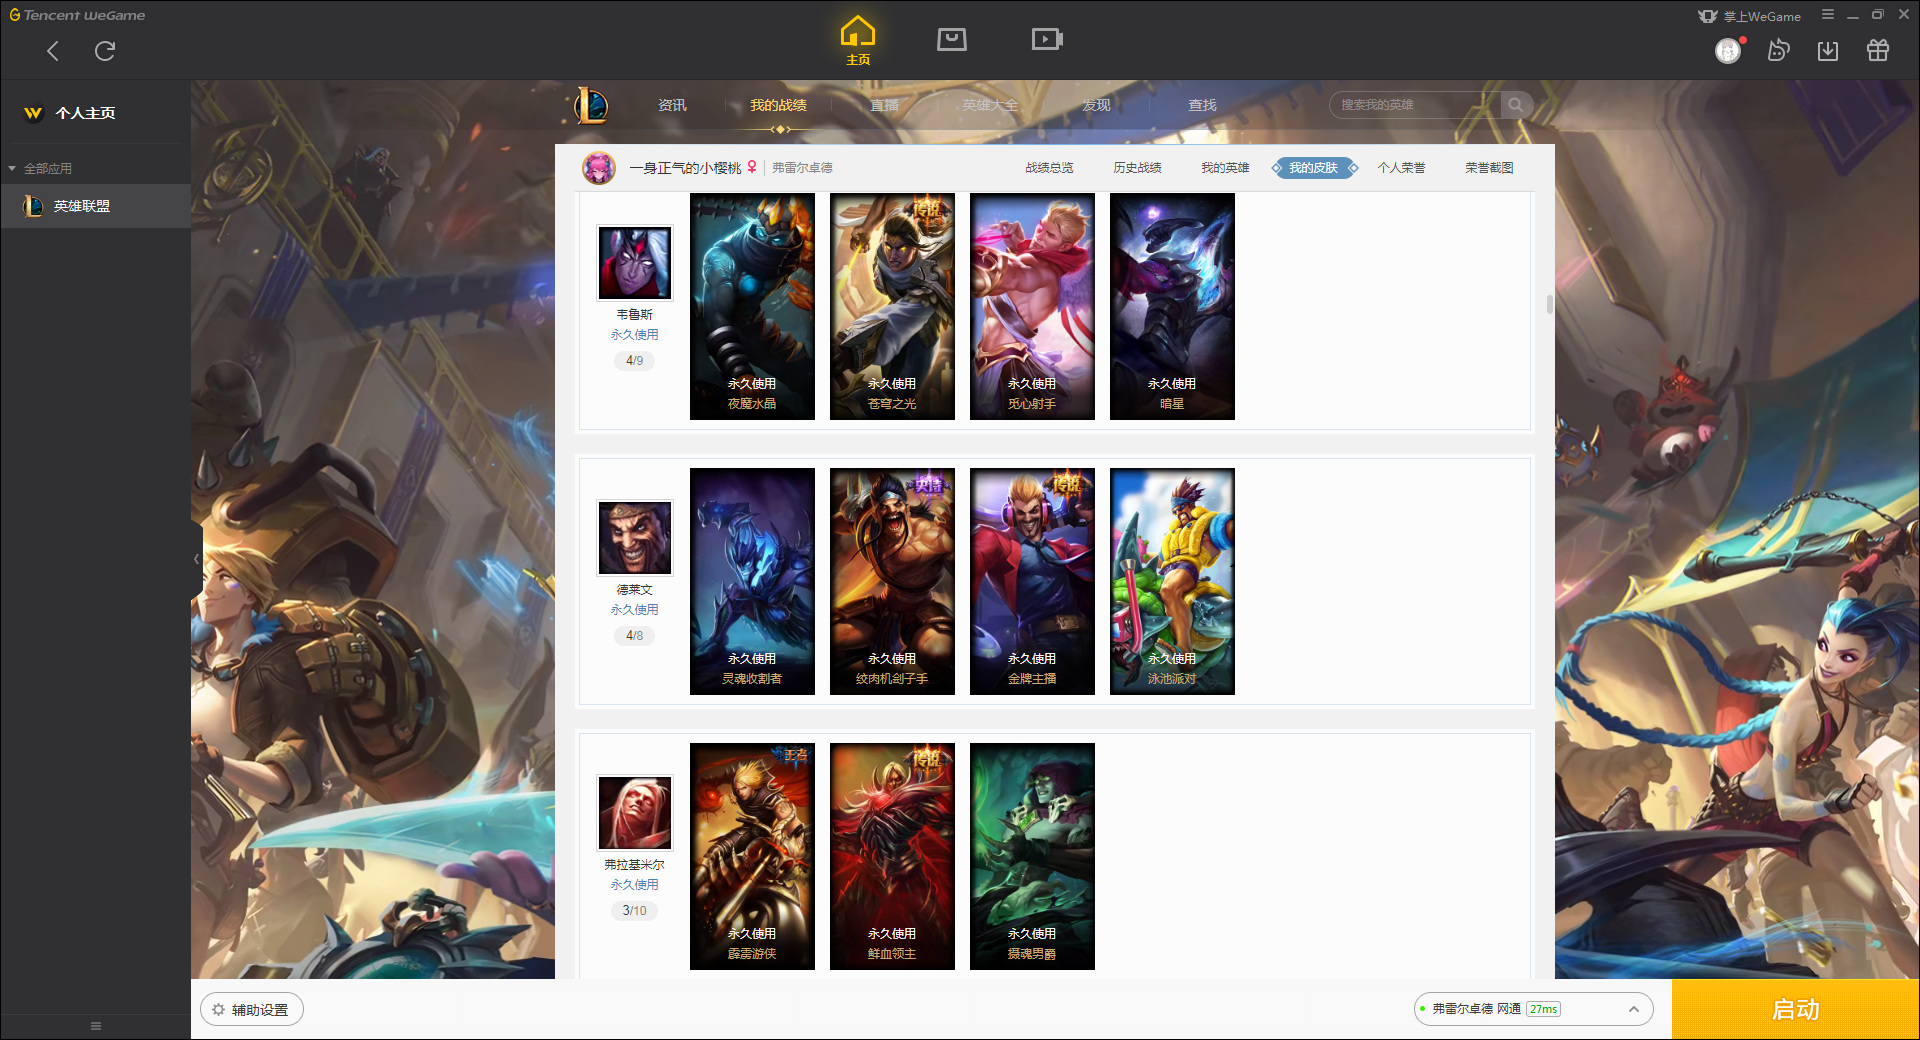Screen dimensions: 1920x1040
Task: Open the 鲜血领主 skin card
Action: pos(892,856)
